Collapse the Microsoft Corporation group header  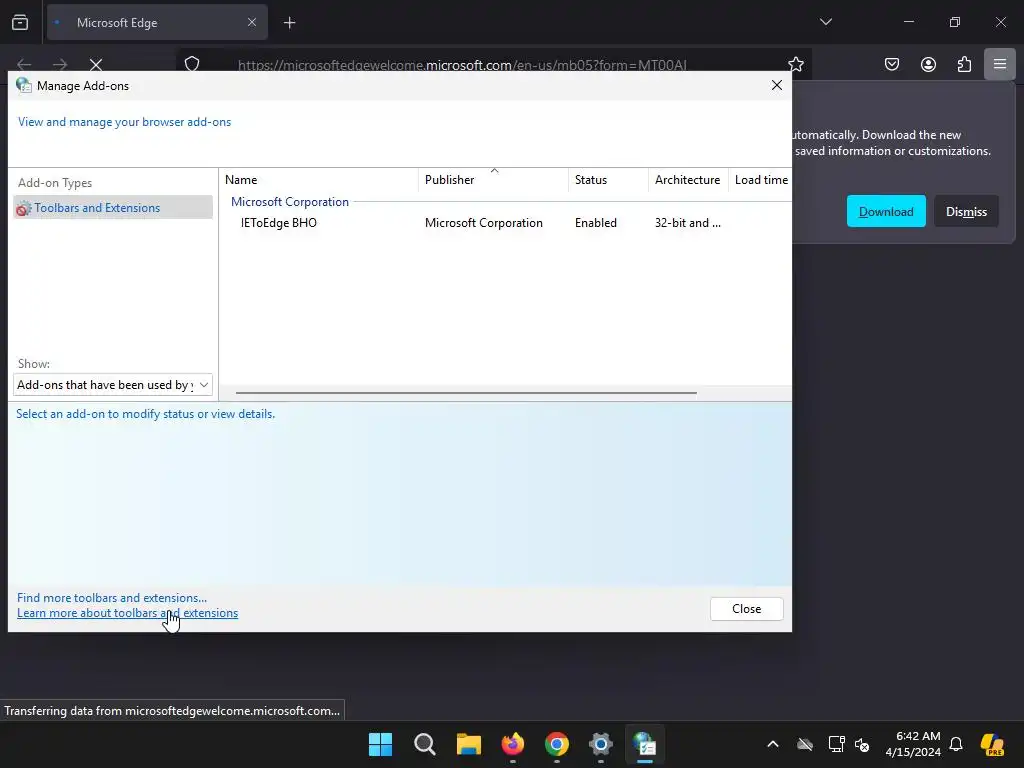(289, 202)
